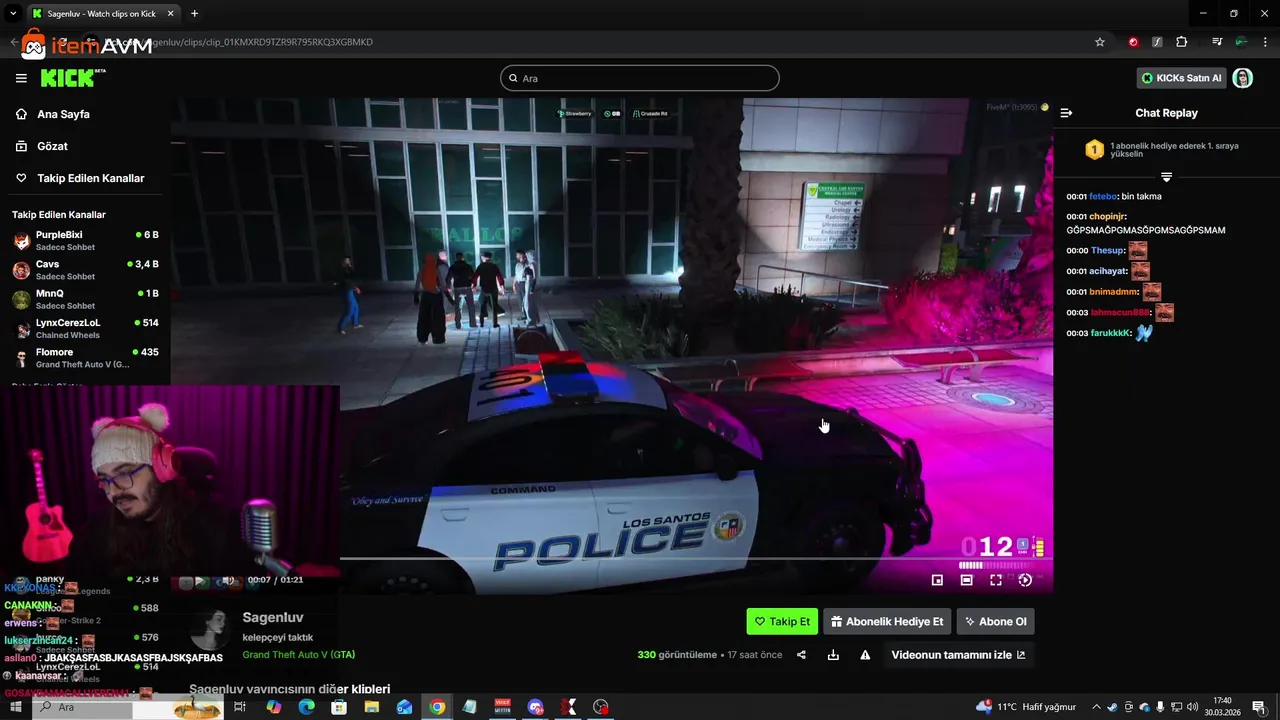Click chat username acihayat
Viewport: 1280px width, 720px height.
click(x=1108, y=271)
